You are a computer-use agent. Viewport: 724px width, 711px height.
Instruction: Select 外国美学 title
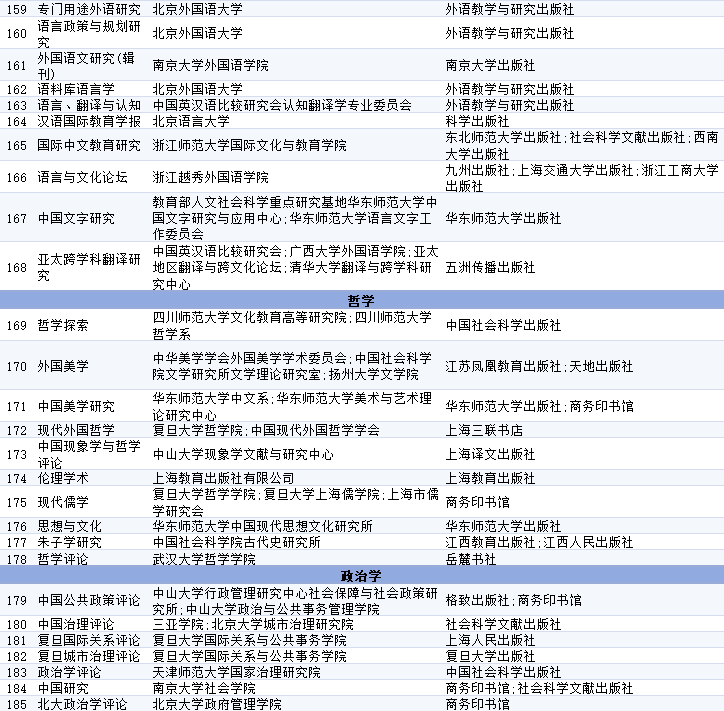(63, 366)
